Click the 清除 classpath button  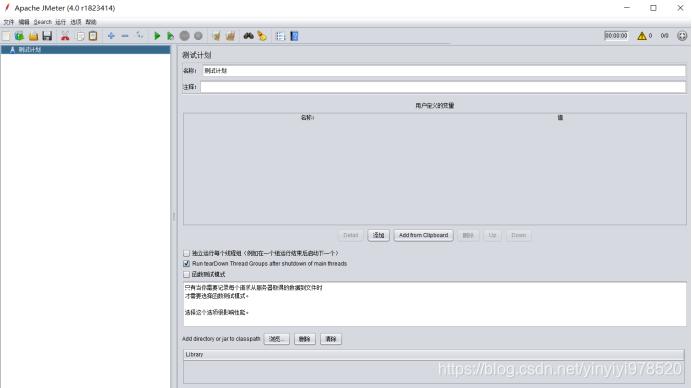[x=331, y=339]
